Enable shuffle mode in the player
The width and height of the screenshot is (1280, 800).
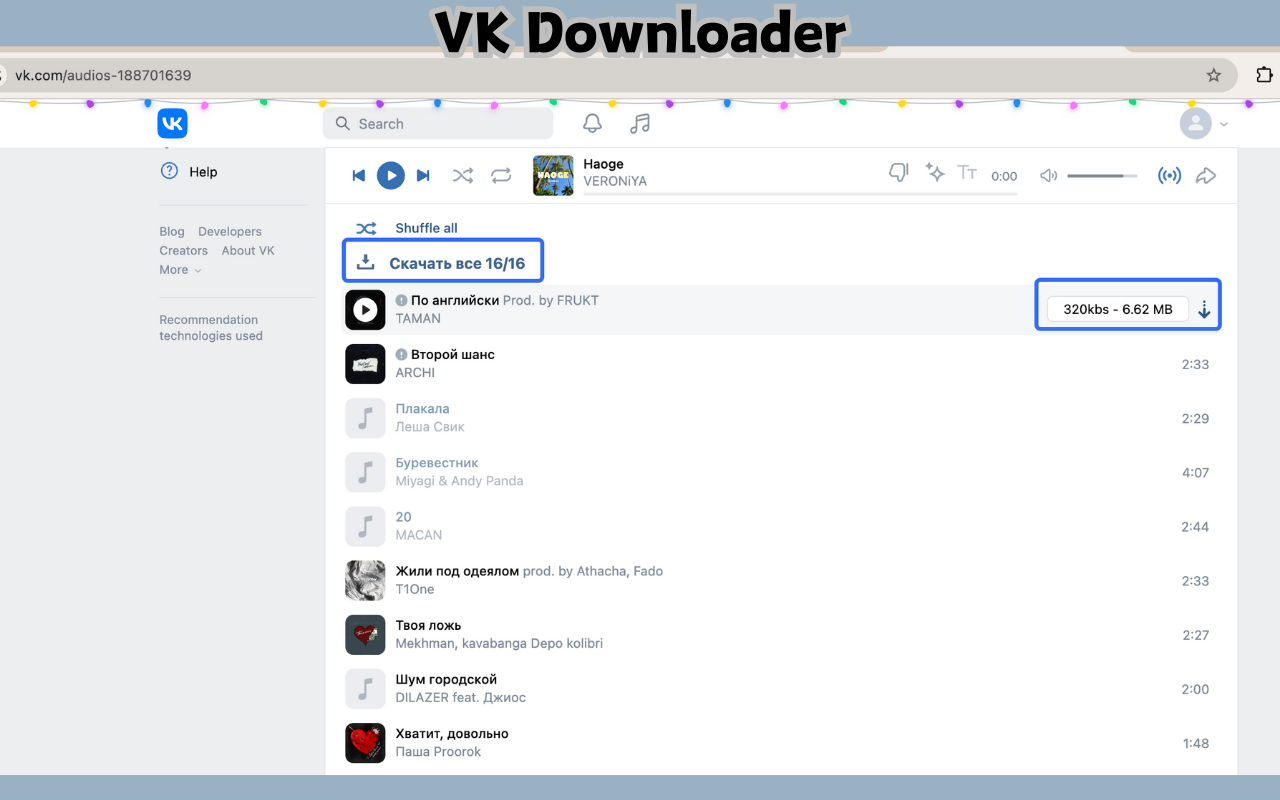(462, 175)
